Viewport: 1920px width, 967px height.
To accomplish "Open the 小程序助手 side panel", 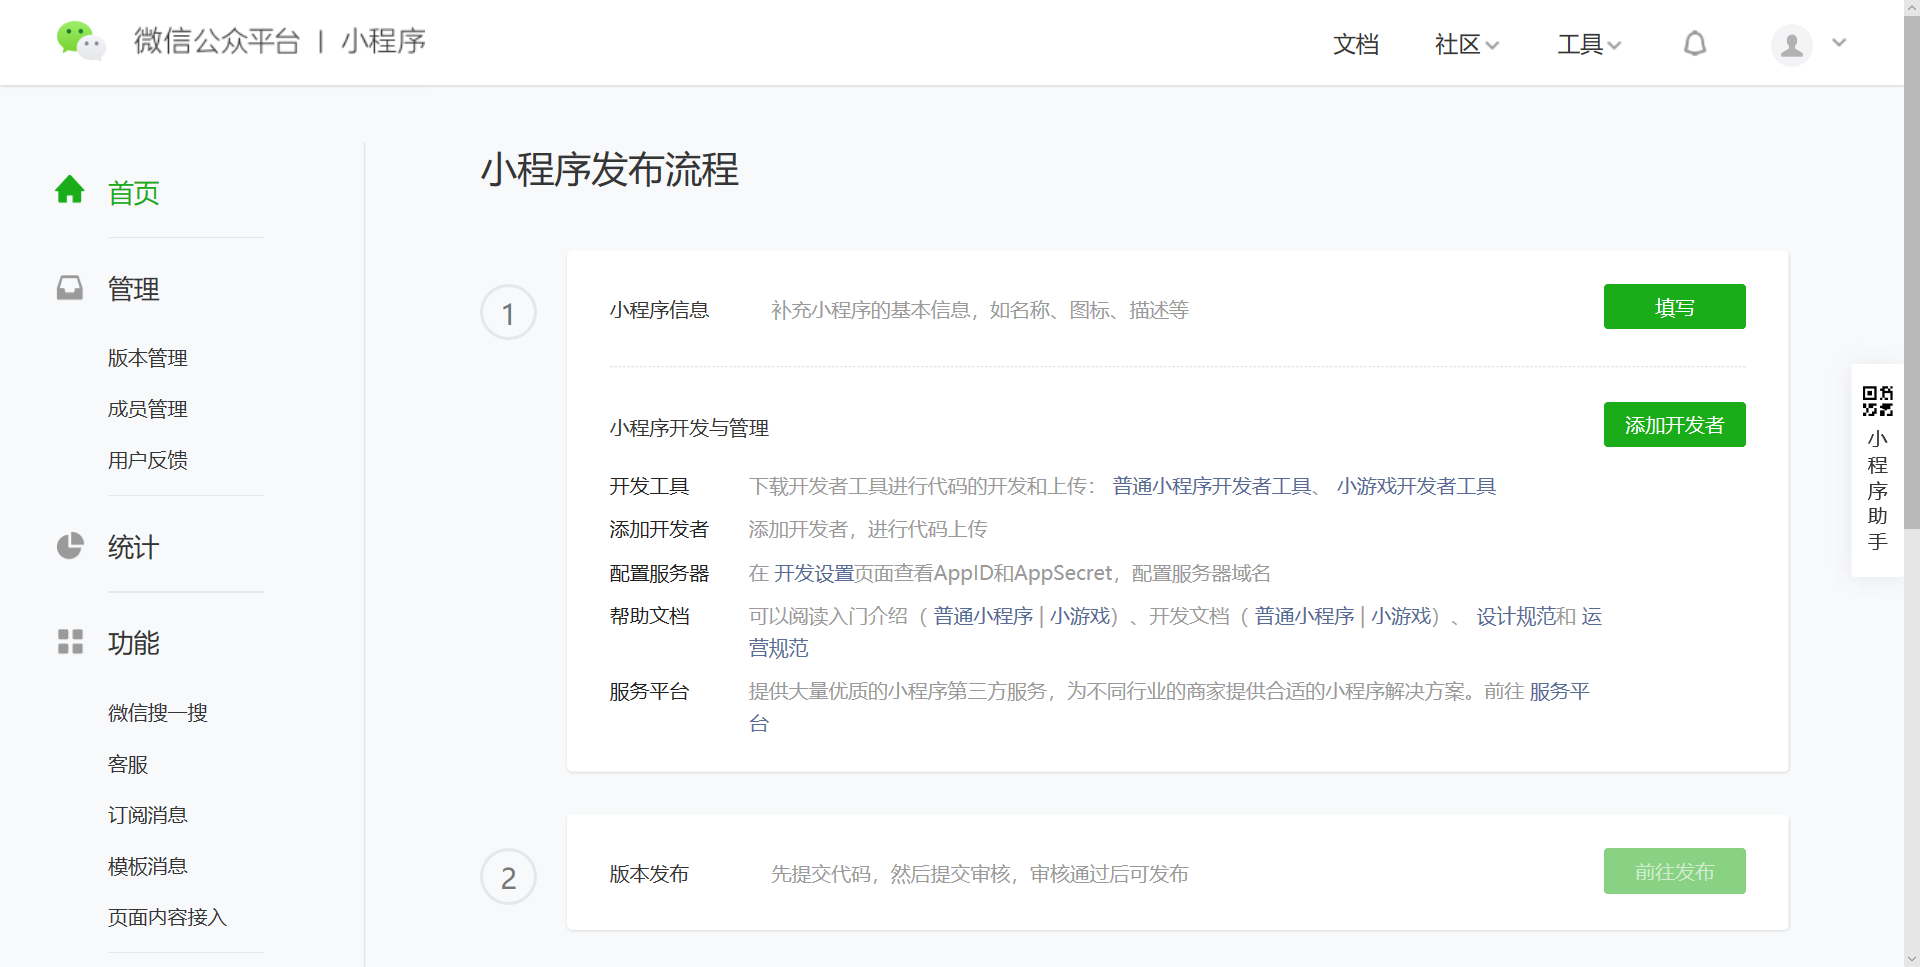I will pyautogui.click(x=1877, y=470).
